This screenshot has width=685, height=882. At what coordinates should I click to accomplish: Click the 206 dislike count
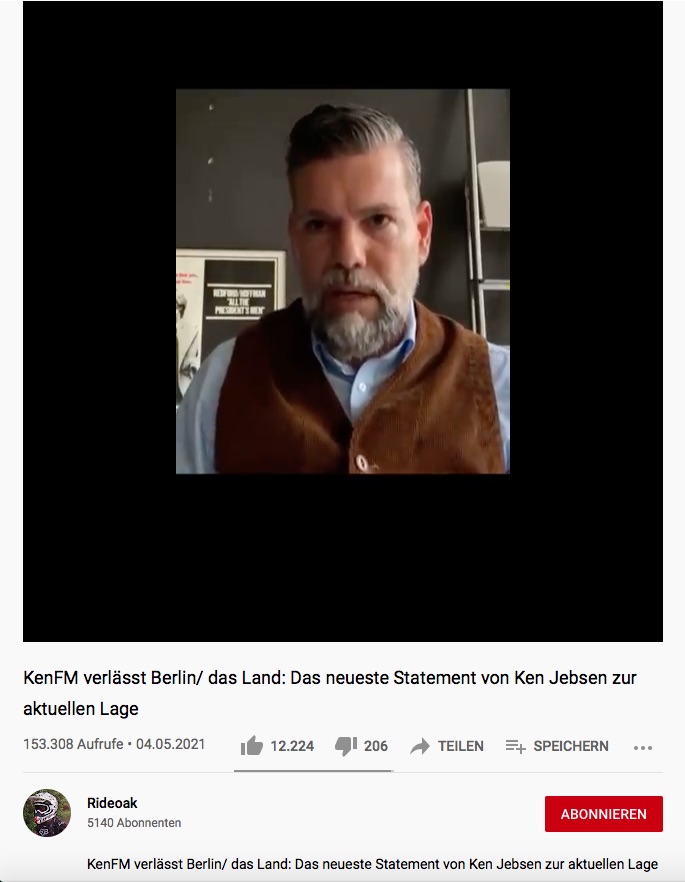tap(376, 746)
